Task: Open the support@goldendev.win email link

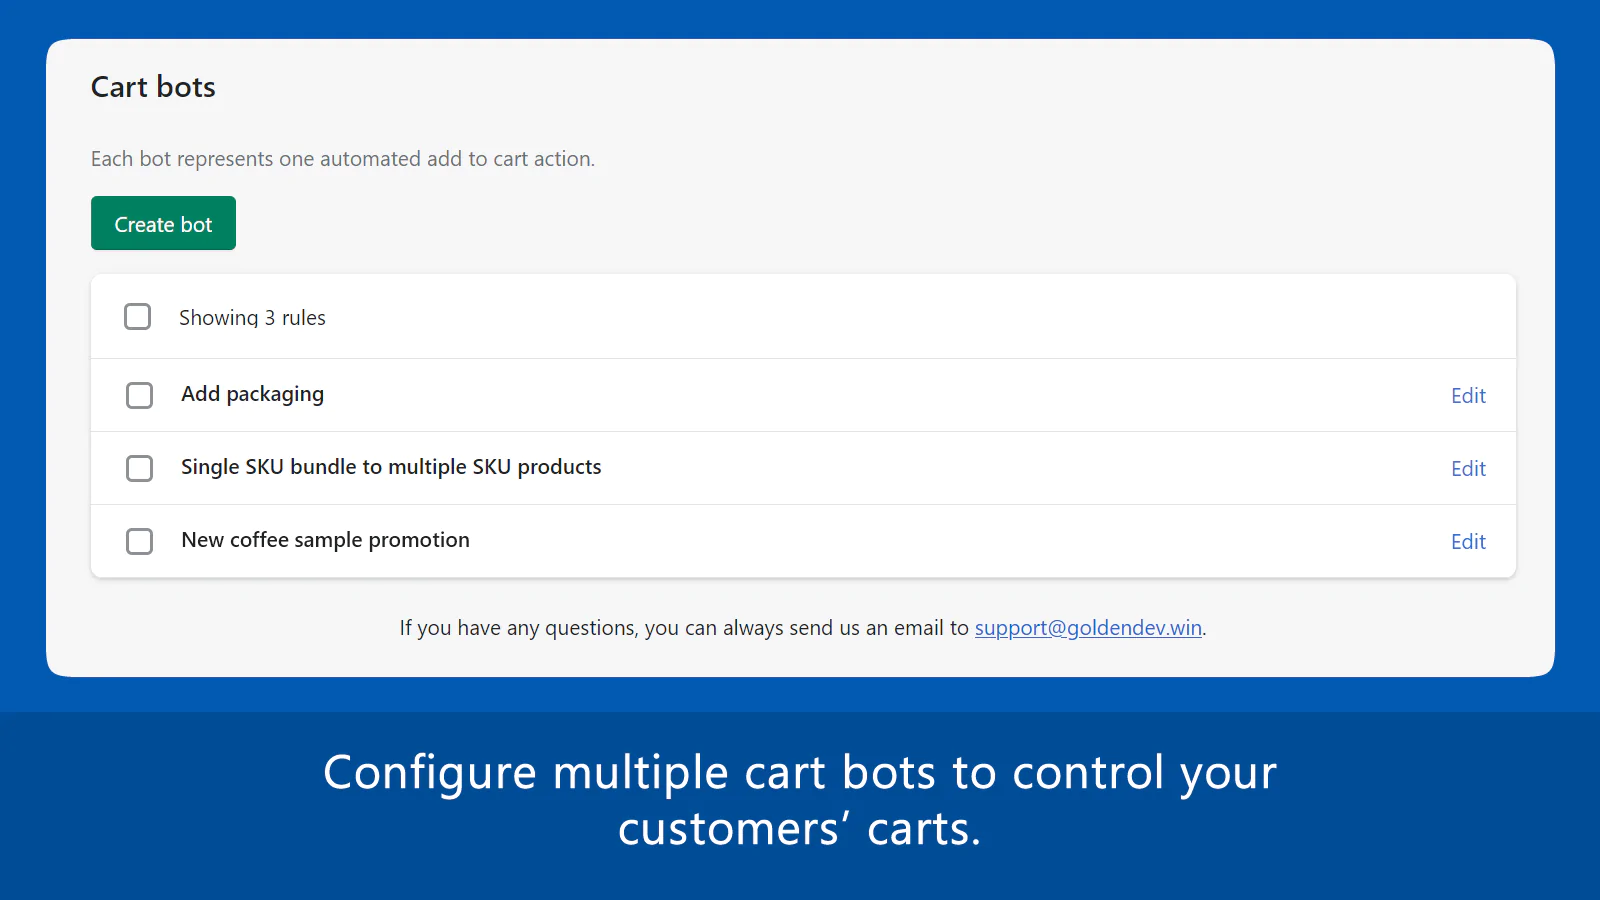Action: [x=1088, y=628]
